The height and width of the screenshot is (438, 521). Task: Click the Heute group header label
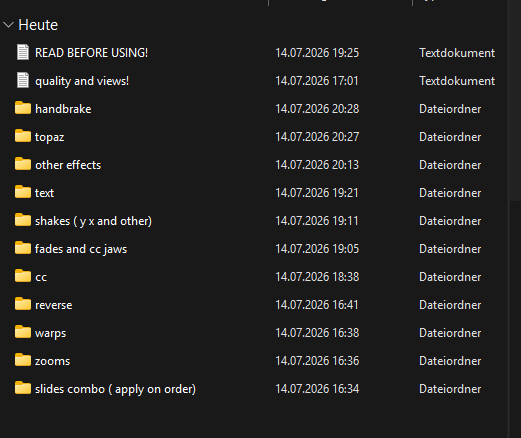(38, 25)
